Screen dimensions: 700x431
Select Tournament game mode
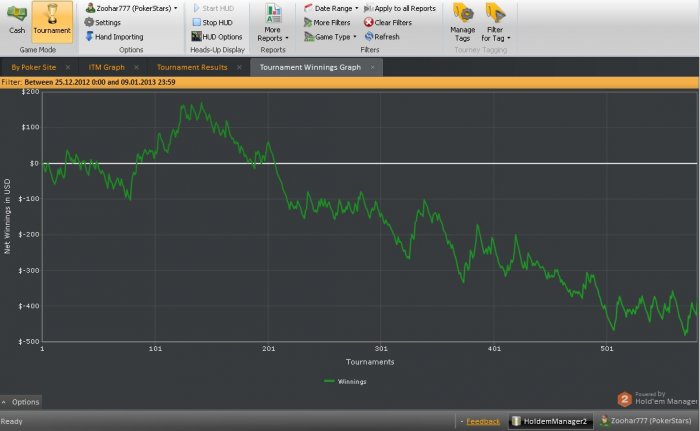tap(52, 18)
